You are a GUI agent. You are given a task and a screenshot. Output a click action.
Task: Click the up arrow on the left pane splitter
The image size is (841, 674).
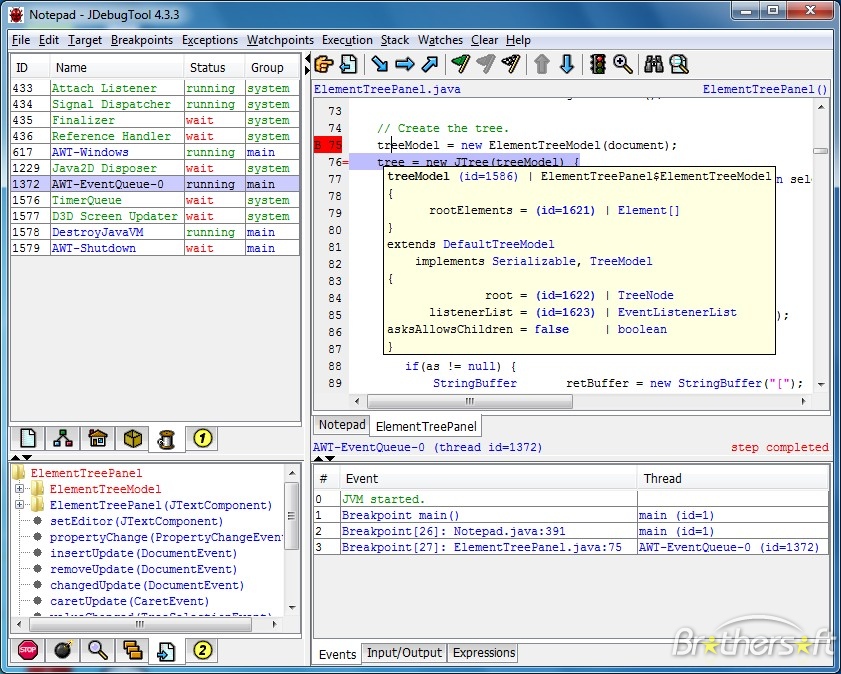(x=16, y=457)
